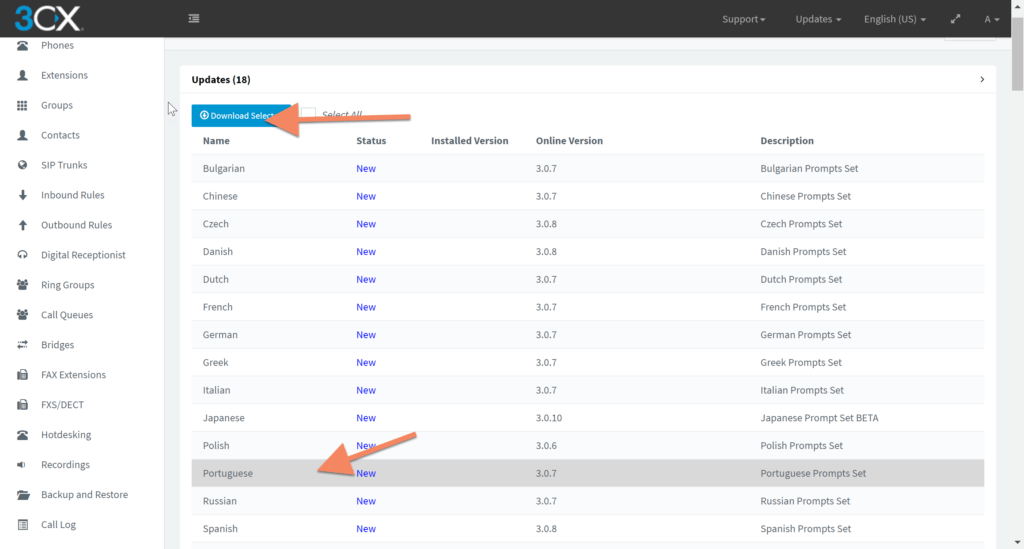Click the Online Version column header
The width and height of the screenshot is (1024, 549).
(569, 140)
